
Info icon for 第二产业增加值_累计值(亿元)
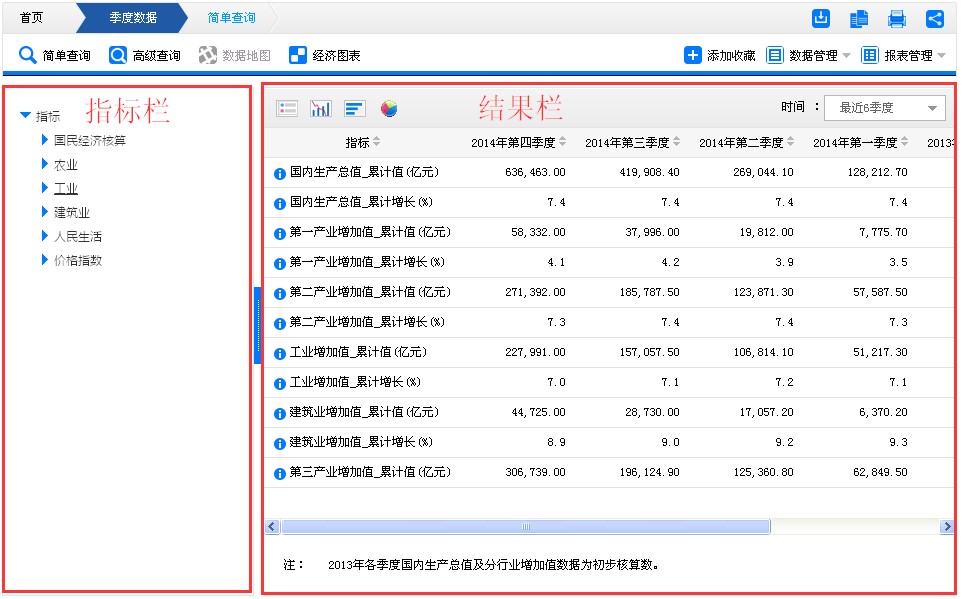[280, 294]
